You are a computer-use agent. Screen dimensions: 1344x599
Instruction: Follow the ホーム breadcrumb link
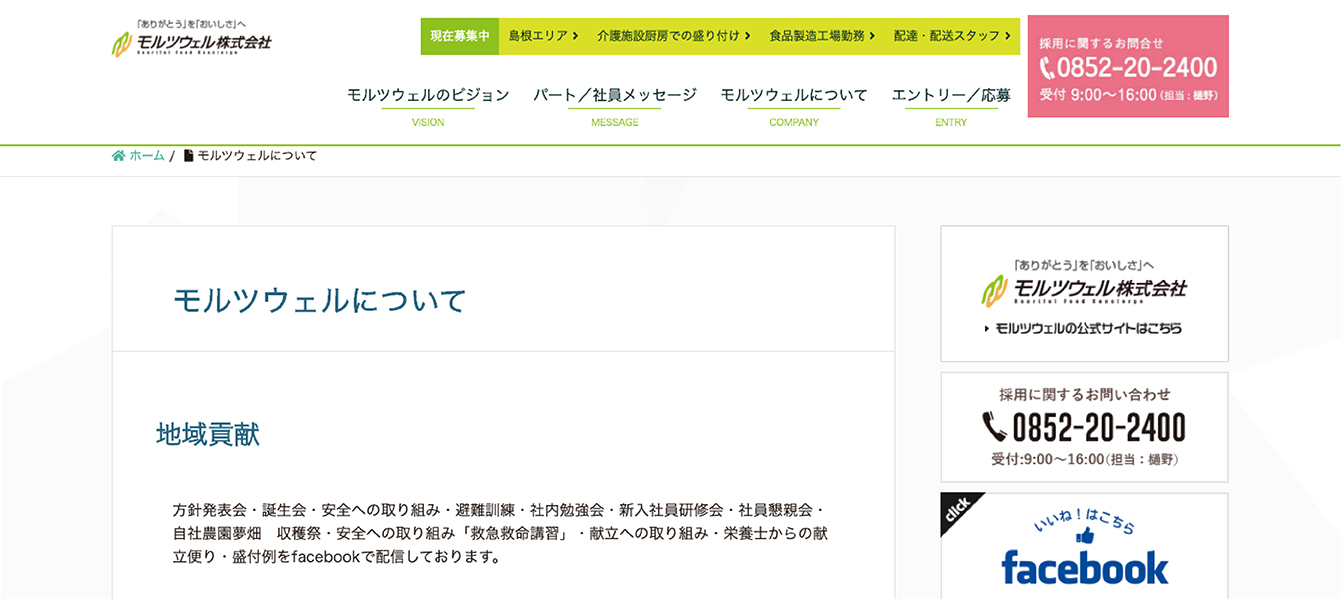(145, 156)
